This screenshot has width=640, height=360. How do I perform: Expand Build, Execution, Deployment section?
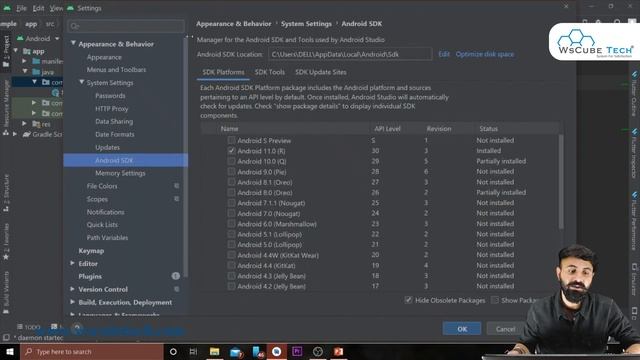click(x=73, y=302)
